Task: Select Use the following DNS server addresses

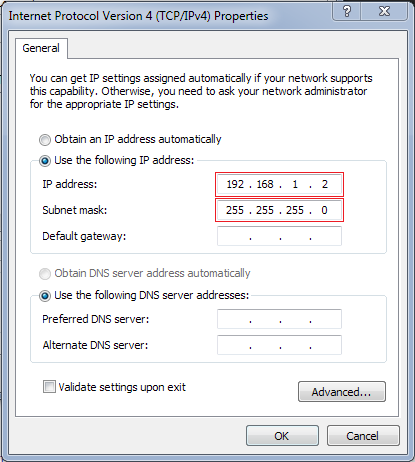Action: [x=45, y=296]
